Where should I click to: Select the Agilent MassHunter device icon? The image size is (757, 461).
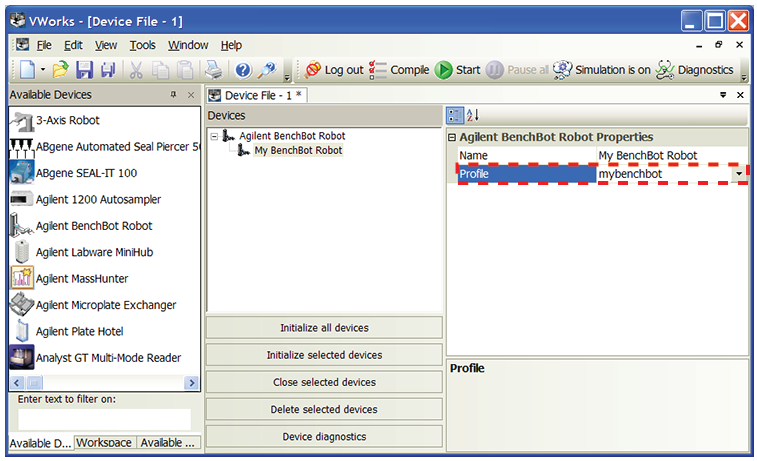(x=22, y=278)
